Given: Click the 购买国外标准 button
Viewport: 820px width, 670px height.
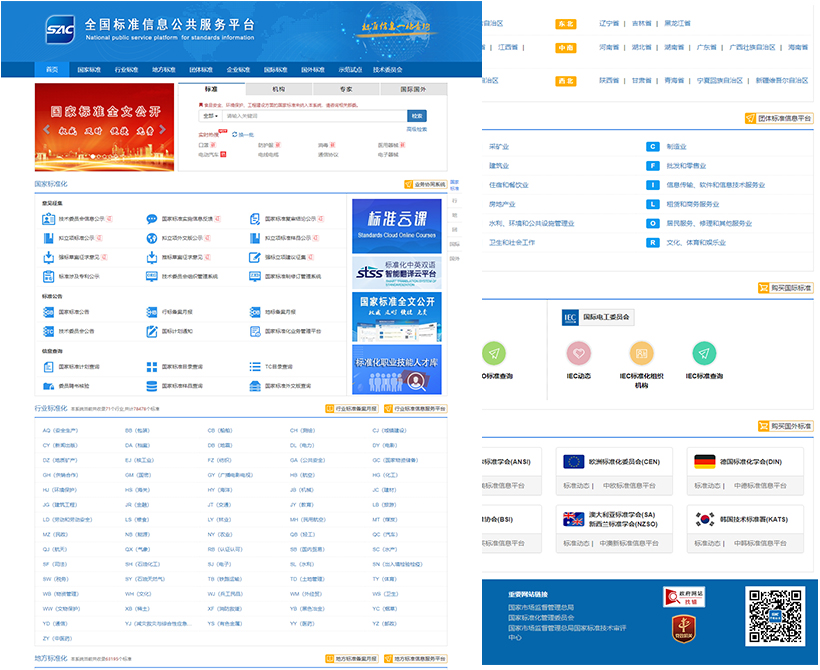Looking at the screenshot, I should coord(785,427).
